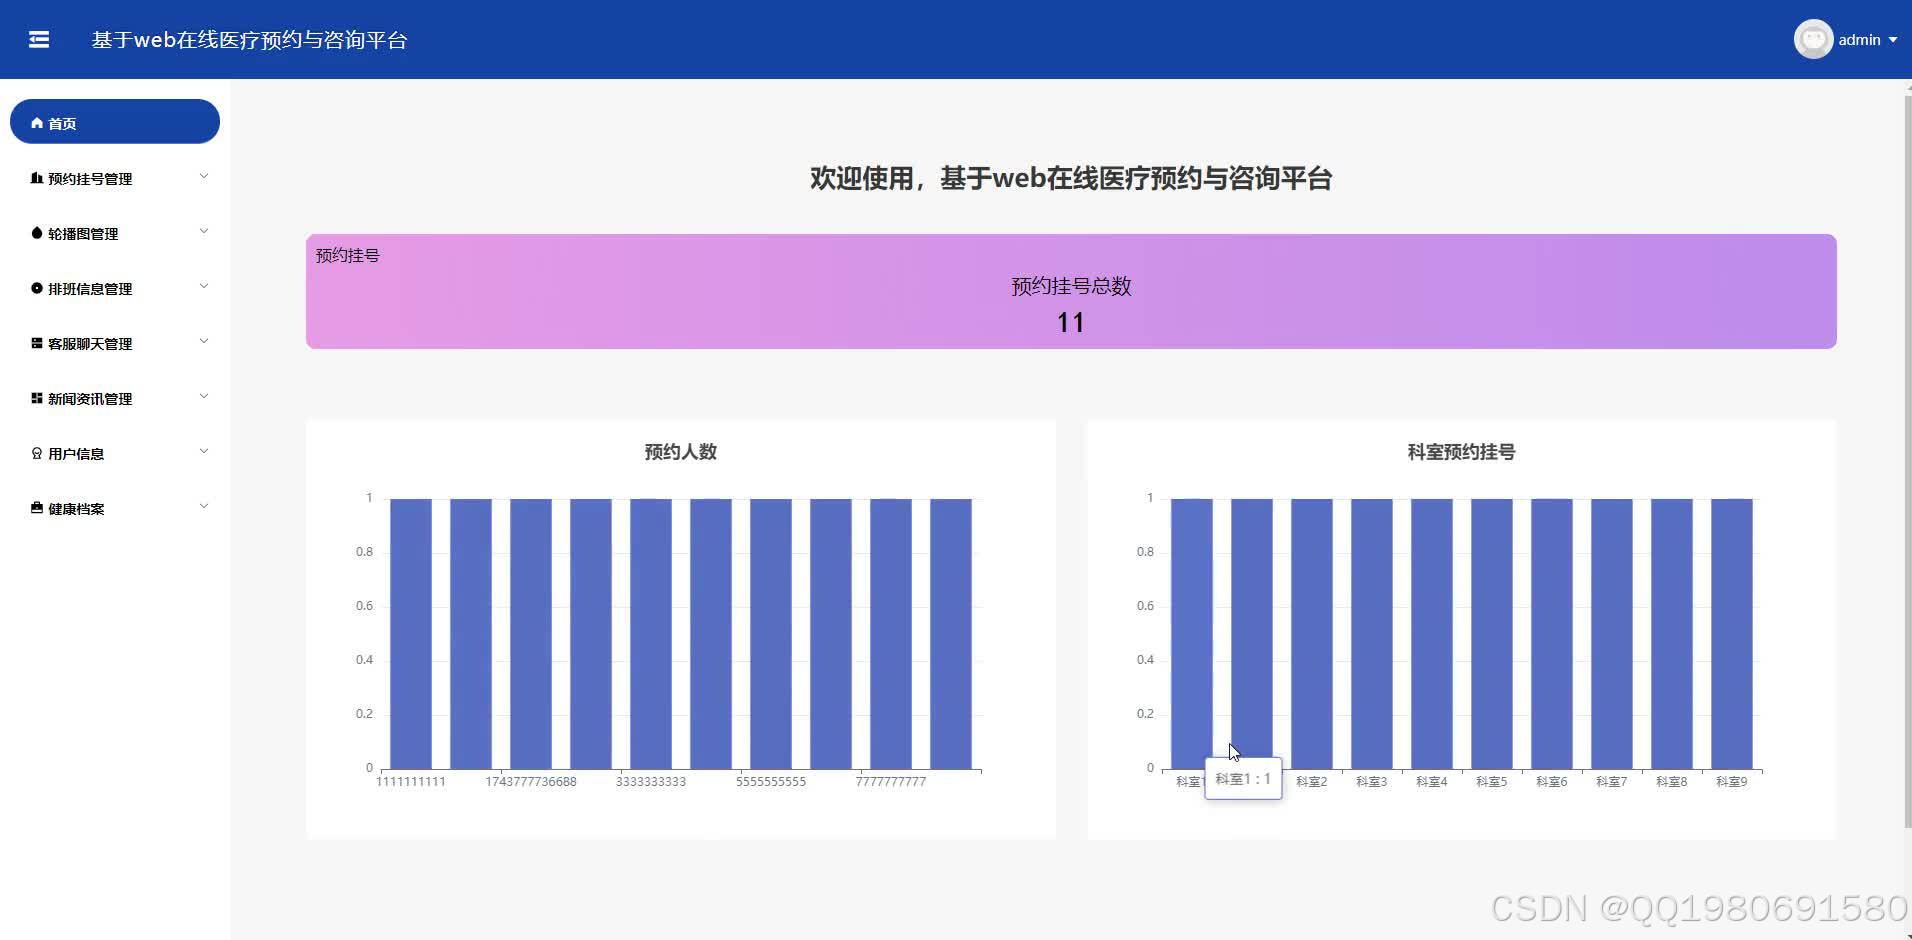The width and height of the screenshot is (1912, 940).
Task: Click the 预约挂号 summary card
Action: [1069, 291]
